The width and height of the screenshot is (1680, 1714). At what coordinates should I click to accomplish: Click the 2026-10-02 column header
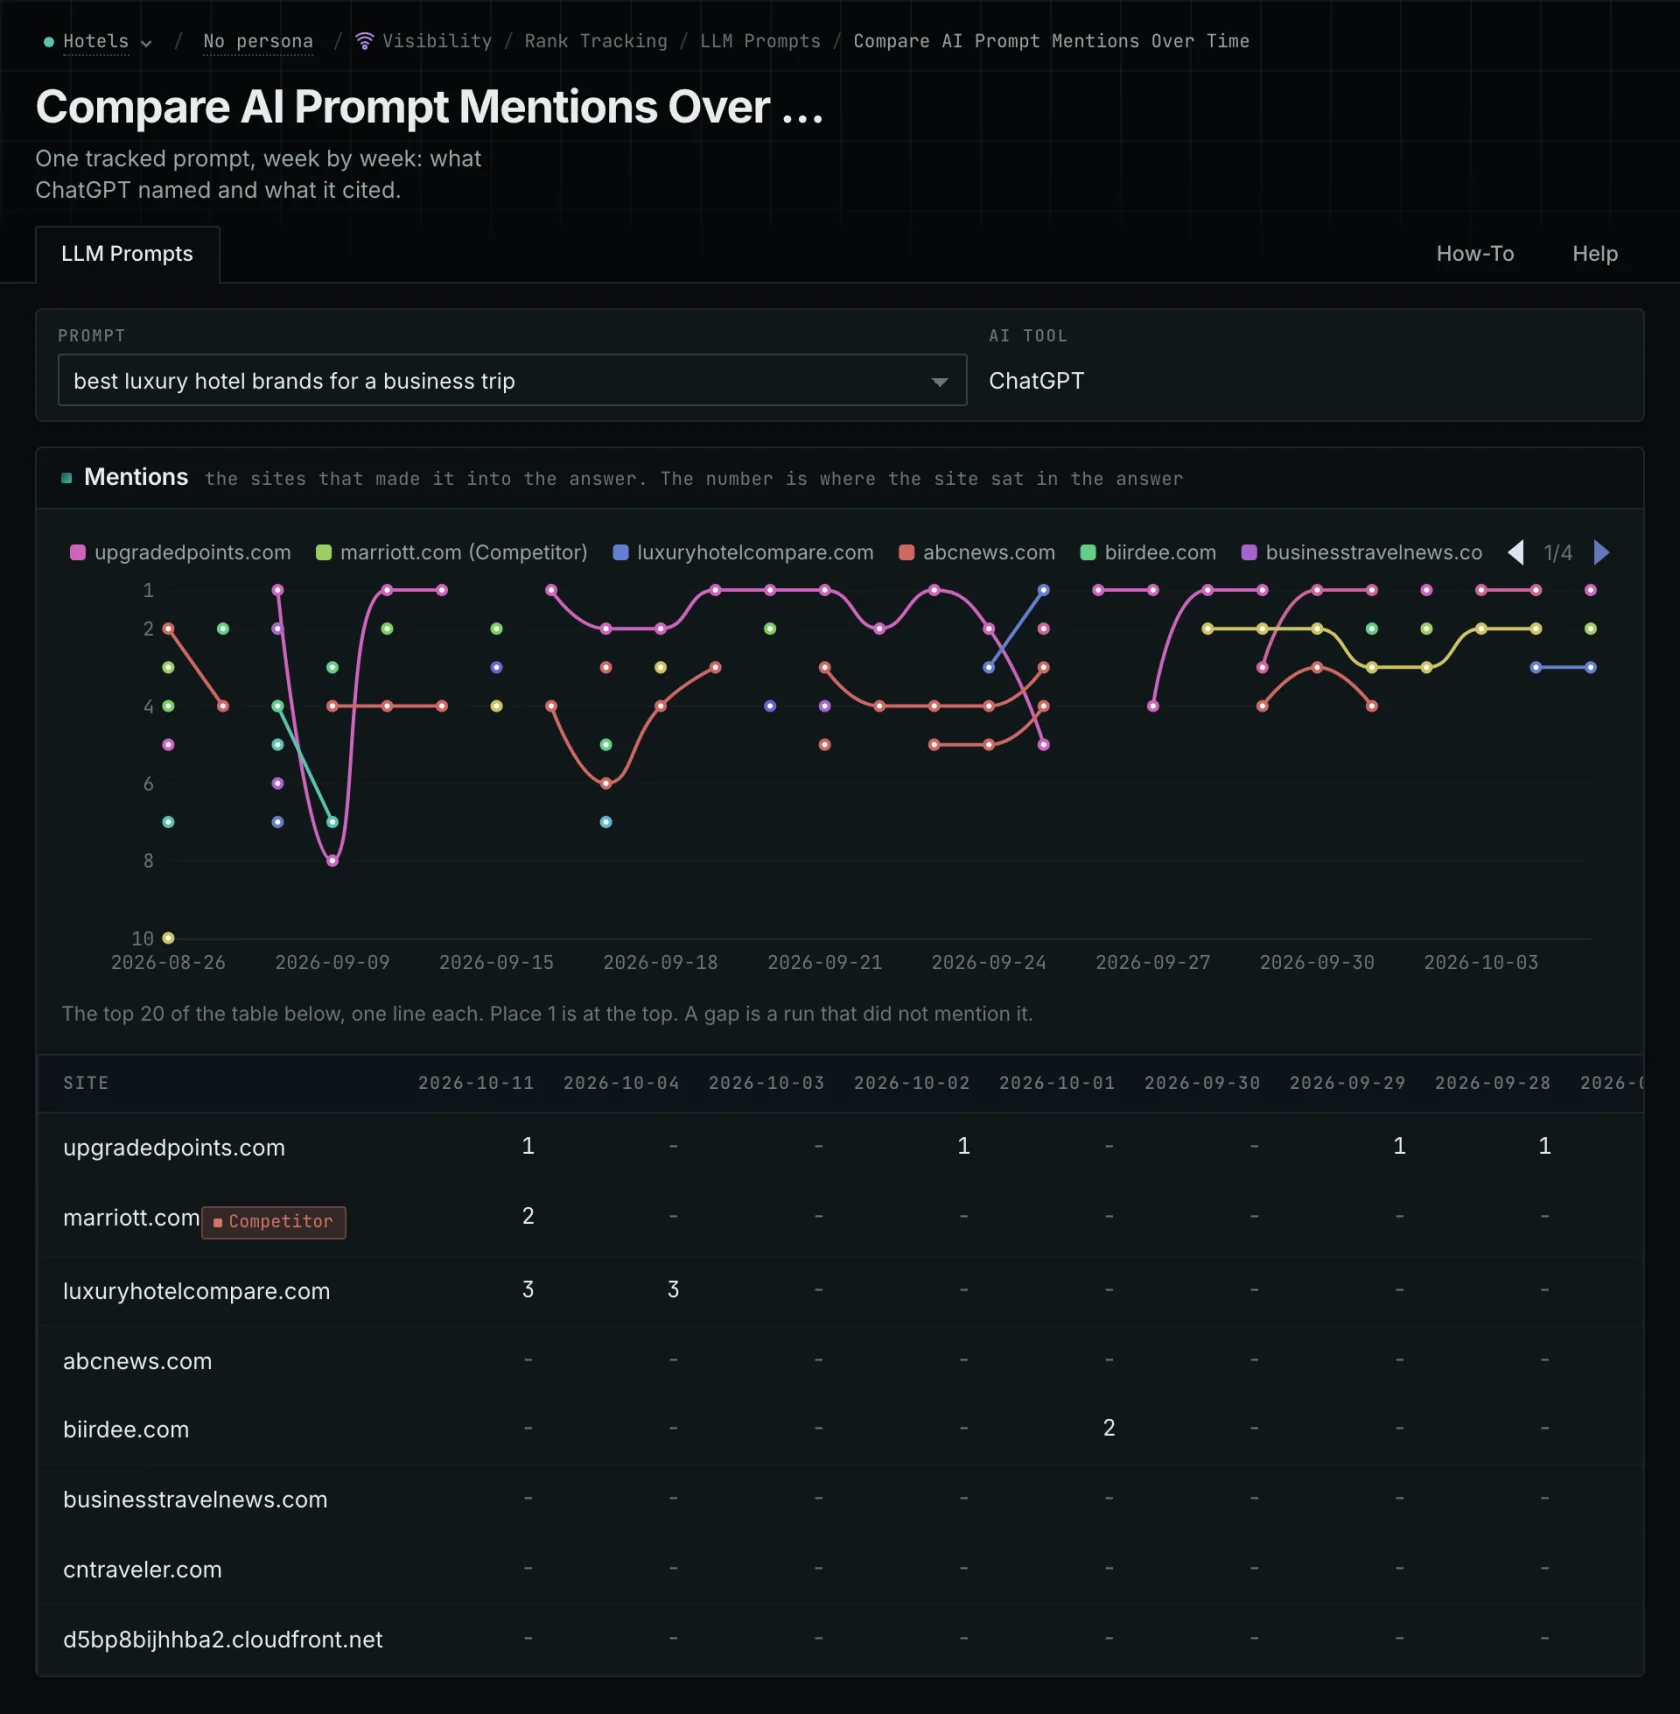click(912, 1083)
